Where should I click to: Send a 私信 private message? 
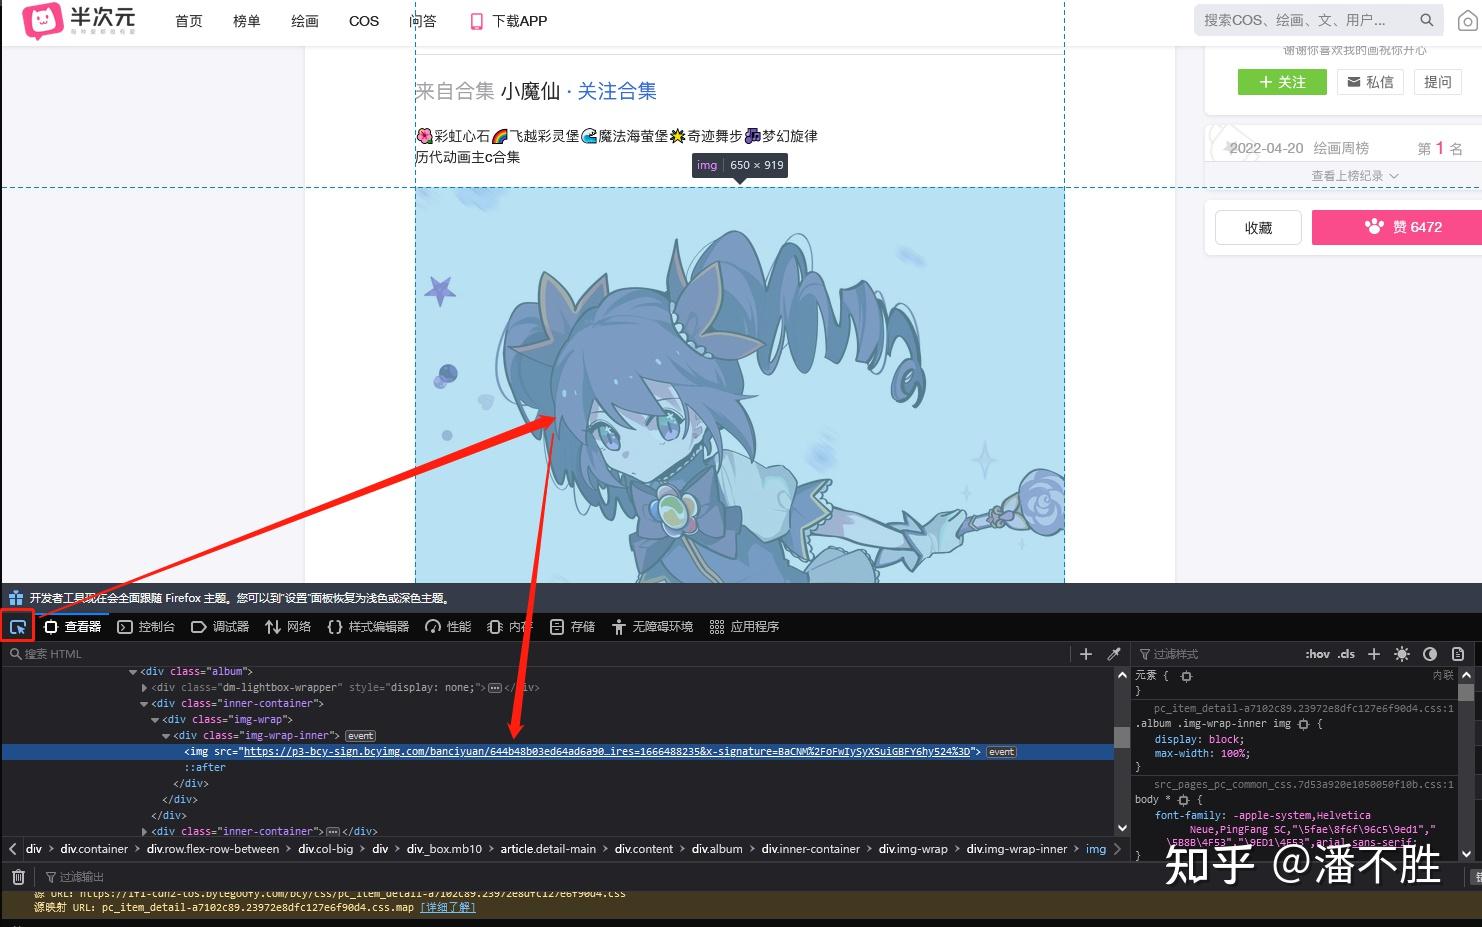(1370, 82)
